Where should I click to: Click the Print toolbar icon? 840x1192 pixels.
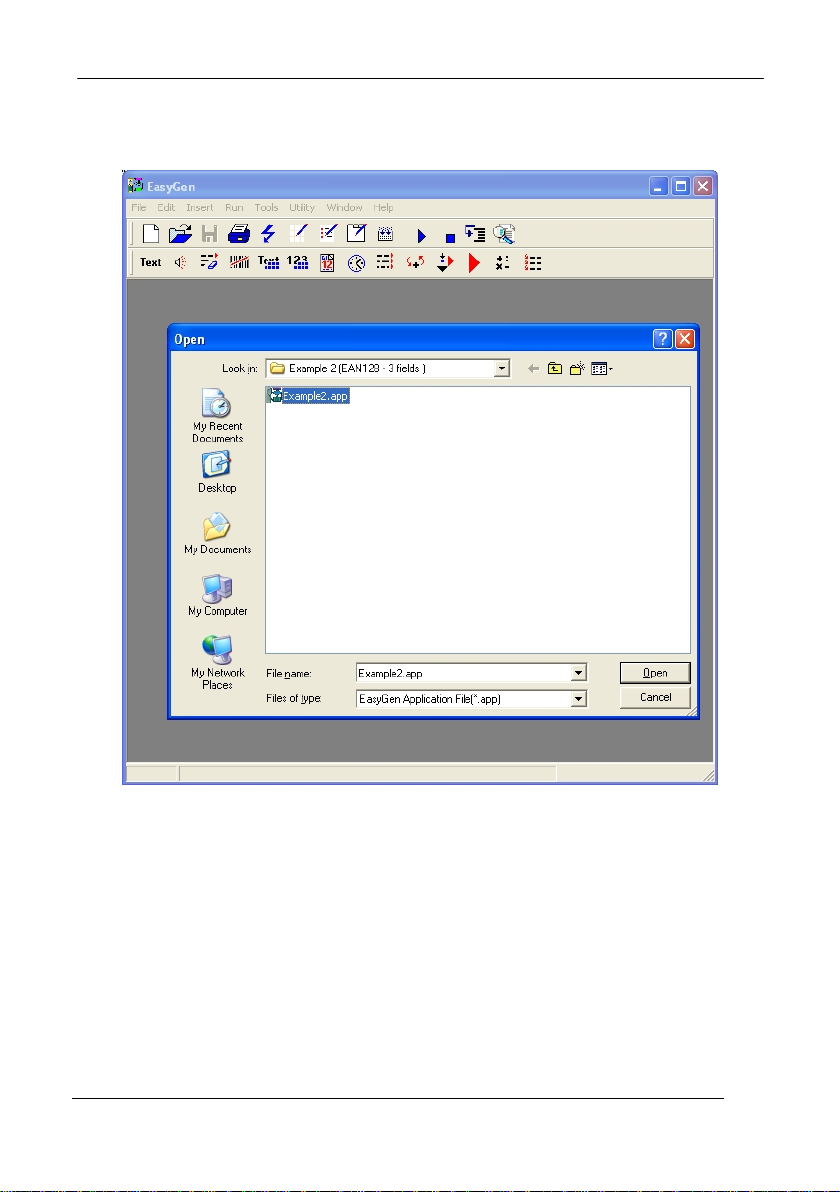[239, 233]
